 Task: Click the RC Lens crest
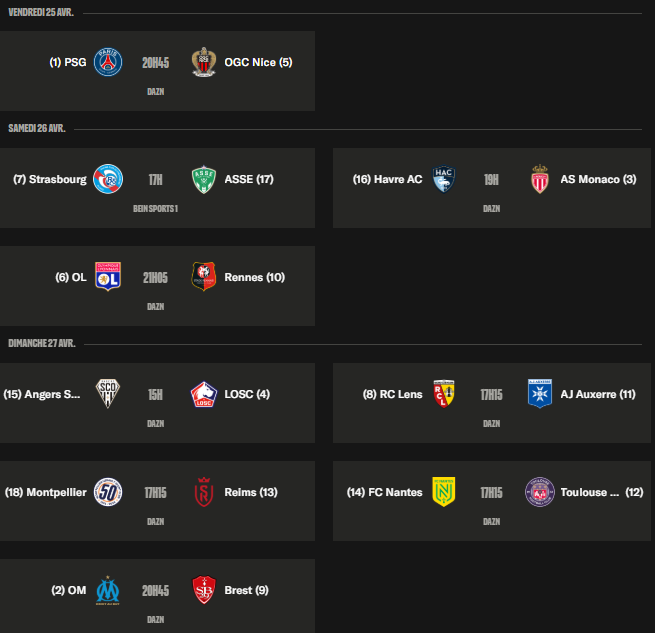[444, 394]
